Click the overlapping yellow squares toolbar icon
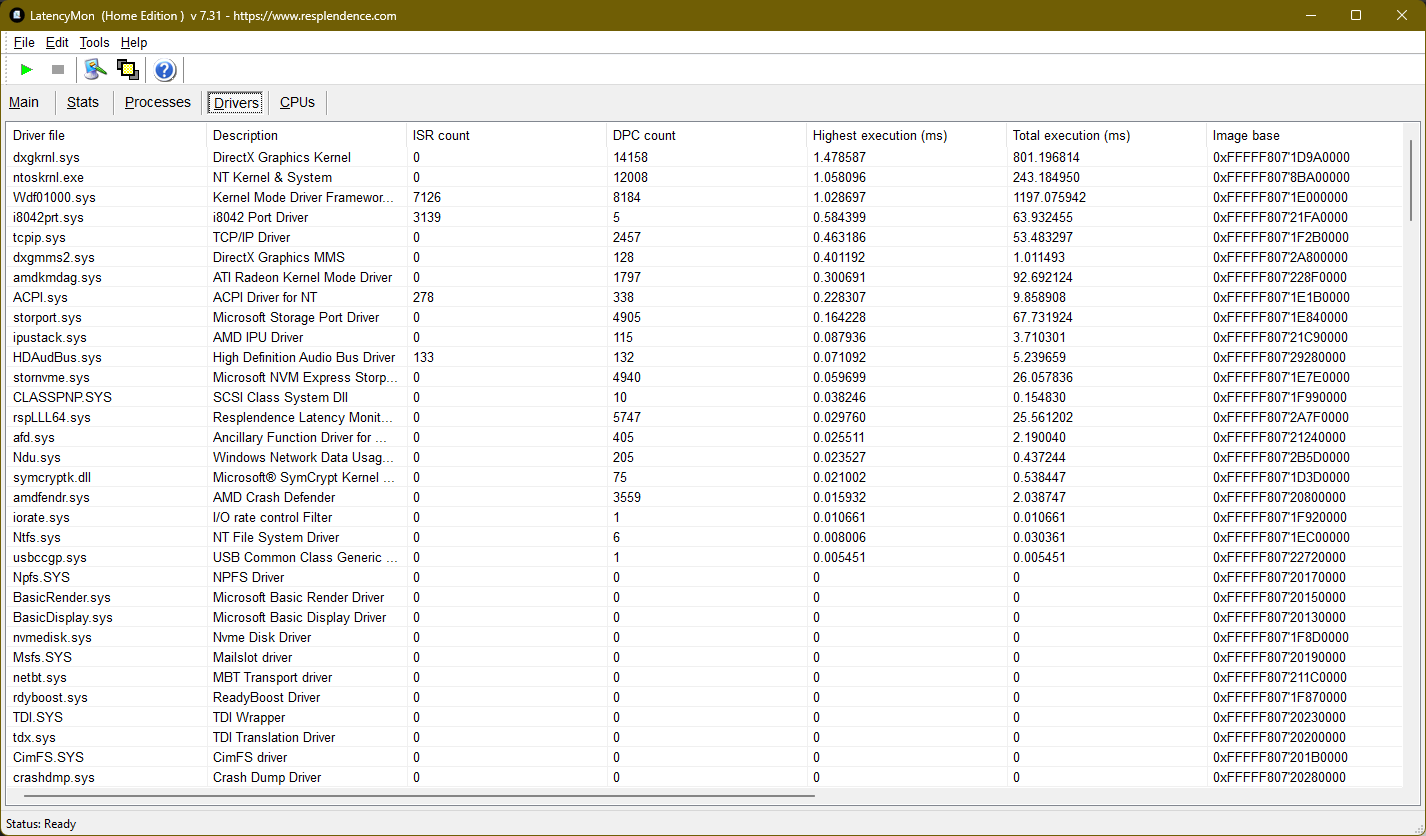The image size is (1426, 836). point(127,70)
